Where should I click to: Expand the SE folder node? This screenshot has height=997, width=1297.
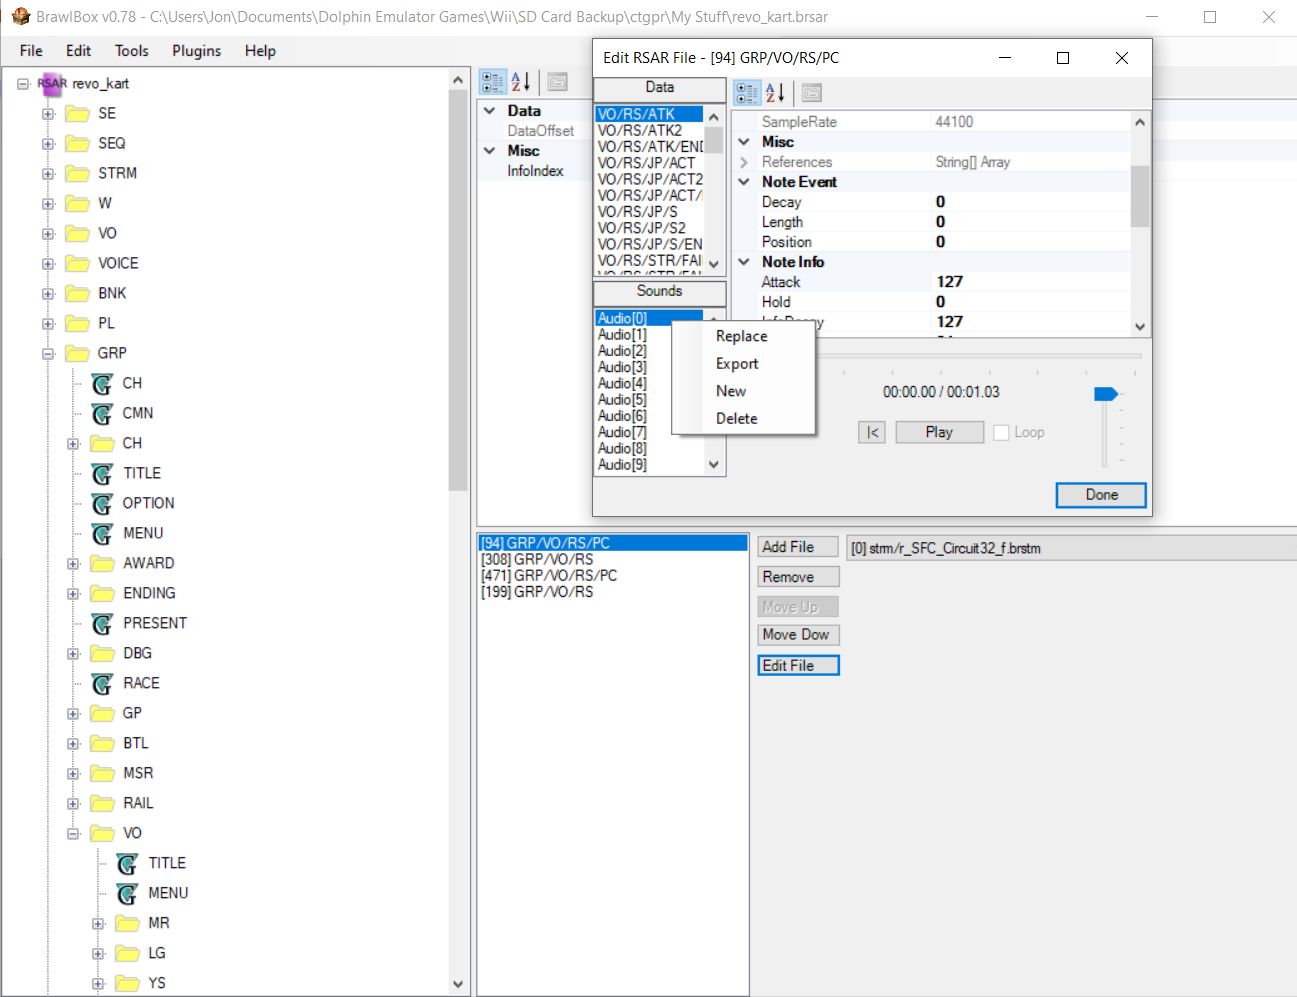[x=48, y=114]
